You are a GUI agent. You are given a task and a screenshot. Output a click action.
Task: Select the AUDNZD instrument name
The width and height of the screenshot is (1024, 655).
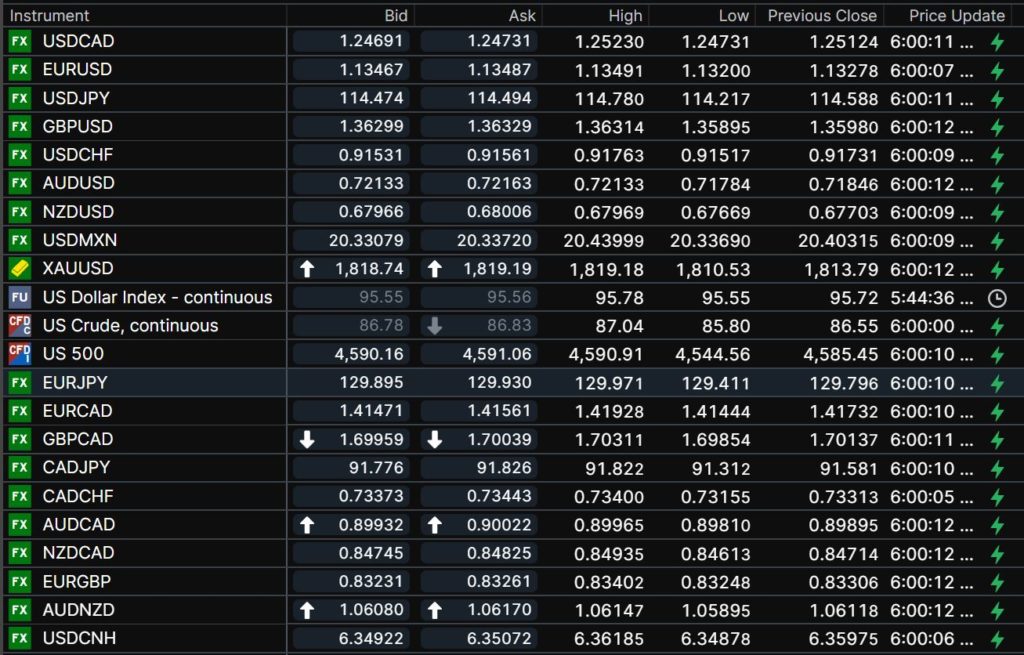point(78,610)
